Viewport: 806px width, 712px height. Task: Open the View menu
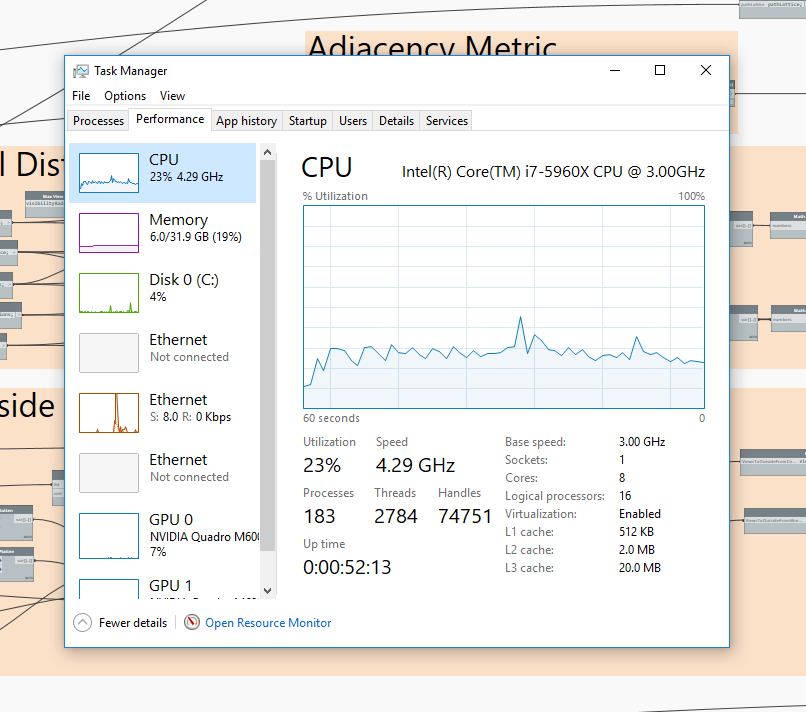tap(172, 96)
